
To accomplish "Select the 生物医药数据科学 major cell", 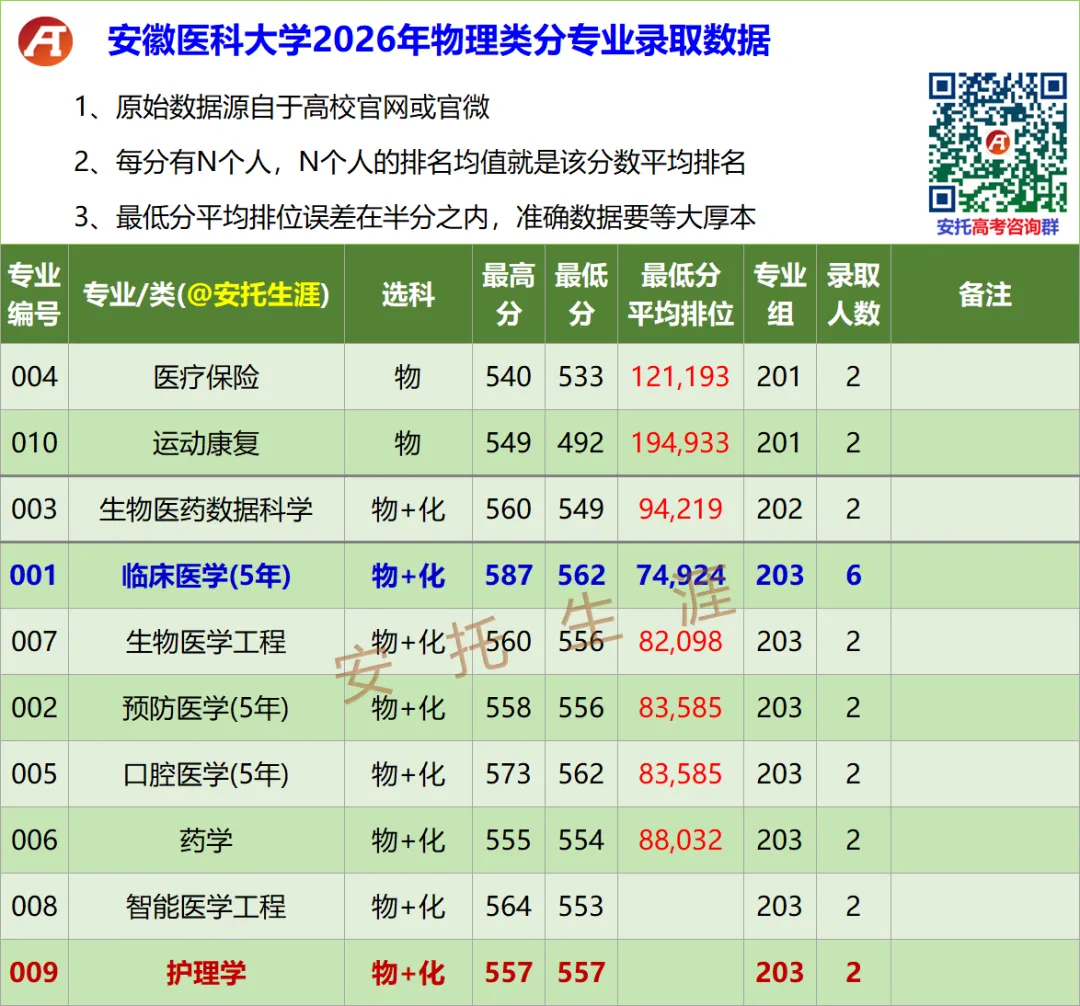I will click(207, 509).
